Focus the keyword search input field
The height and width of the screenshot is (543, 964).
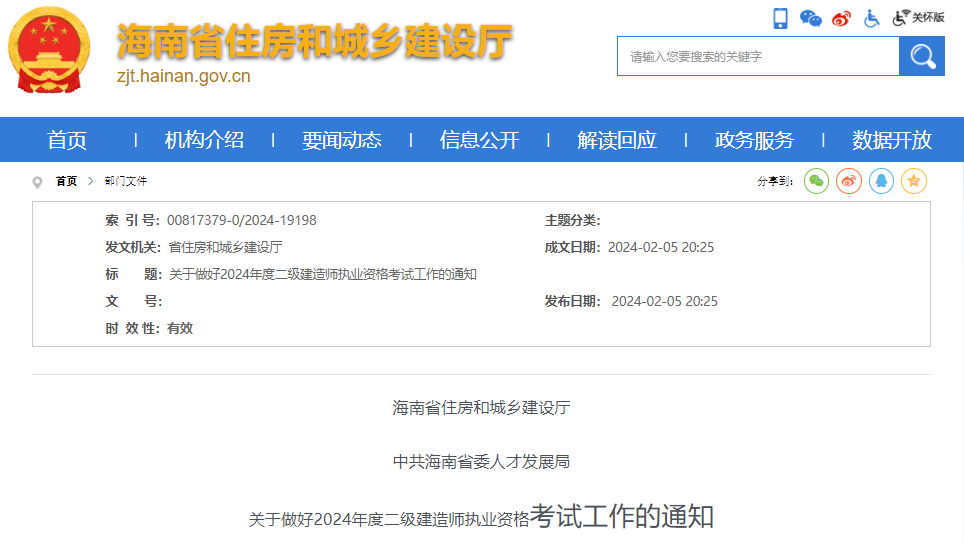(x=758, y=57)
